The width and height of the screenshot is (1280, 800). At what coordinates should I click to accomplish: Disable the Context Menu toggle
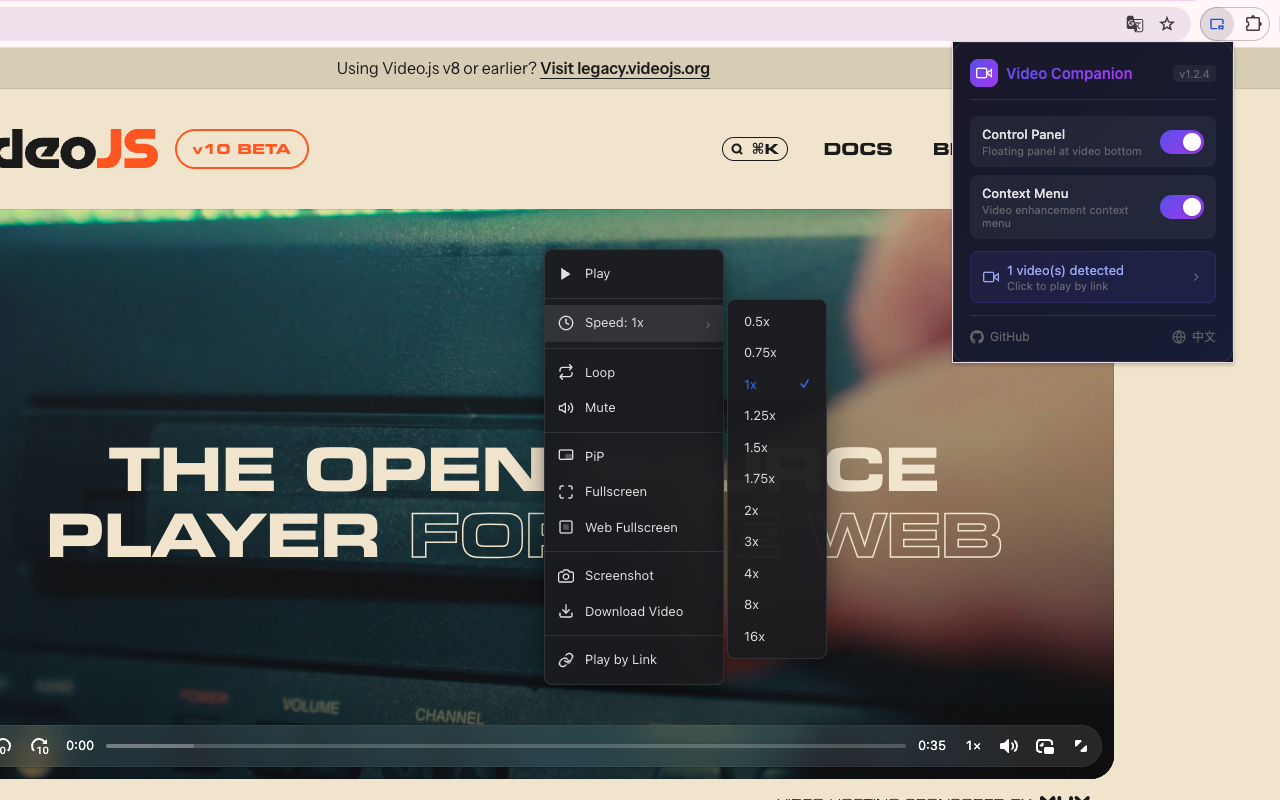pyautogui.click(x=1181, y=207)
